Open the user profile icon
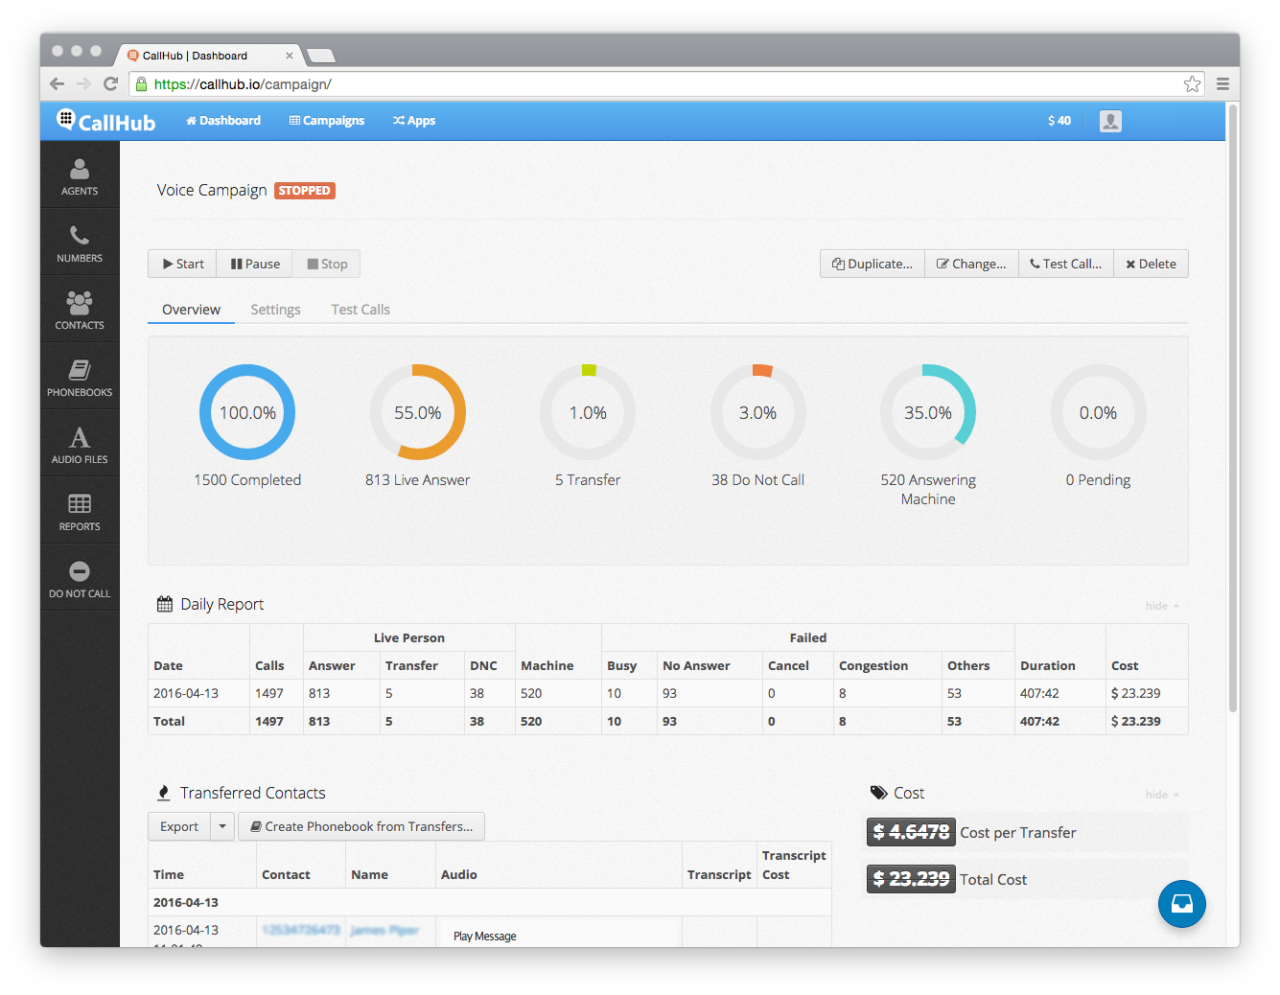The image size is (1280, 995). [x=1110, y=120]
